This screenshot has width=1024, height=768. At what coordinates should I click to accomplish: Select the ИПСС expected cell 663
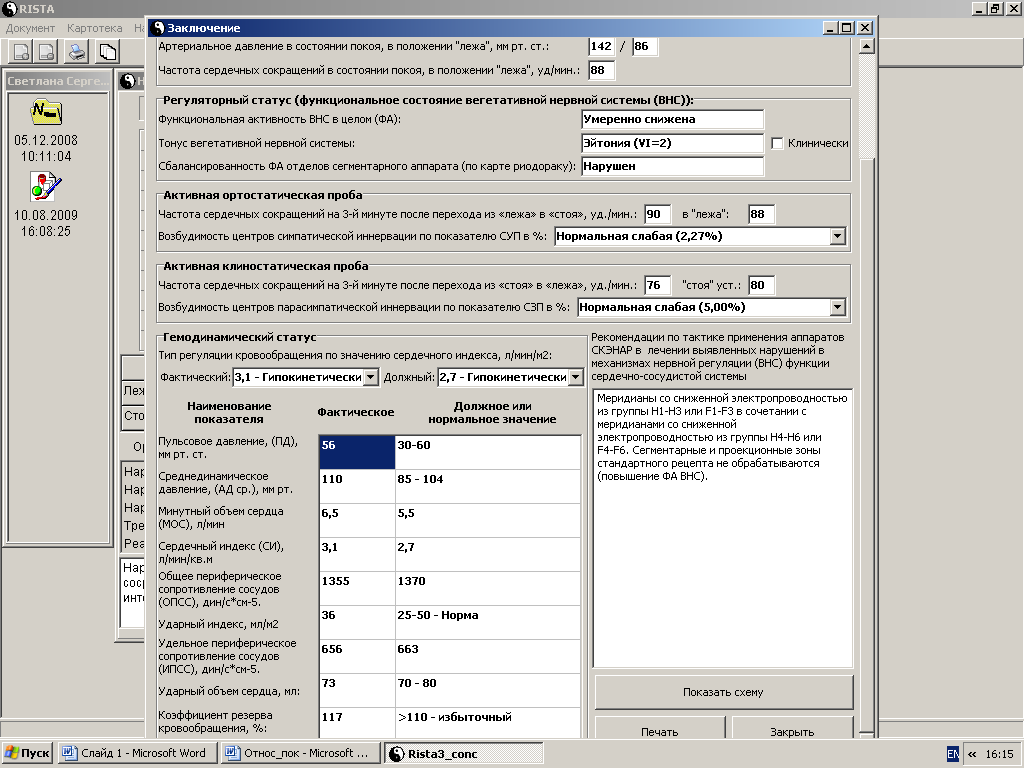point(488,656)
